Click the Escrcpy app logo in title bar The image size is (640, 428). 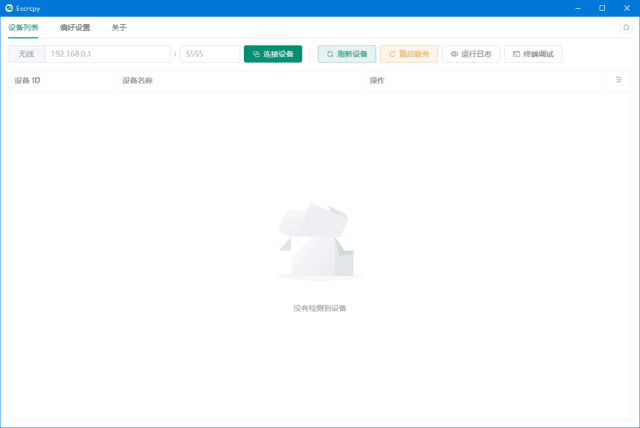10,8
